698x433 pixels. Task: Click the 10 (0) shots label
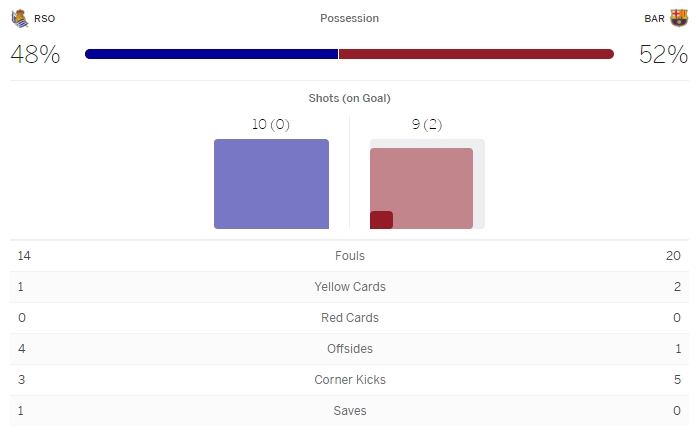[x=271, y=124]
